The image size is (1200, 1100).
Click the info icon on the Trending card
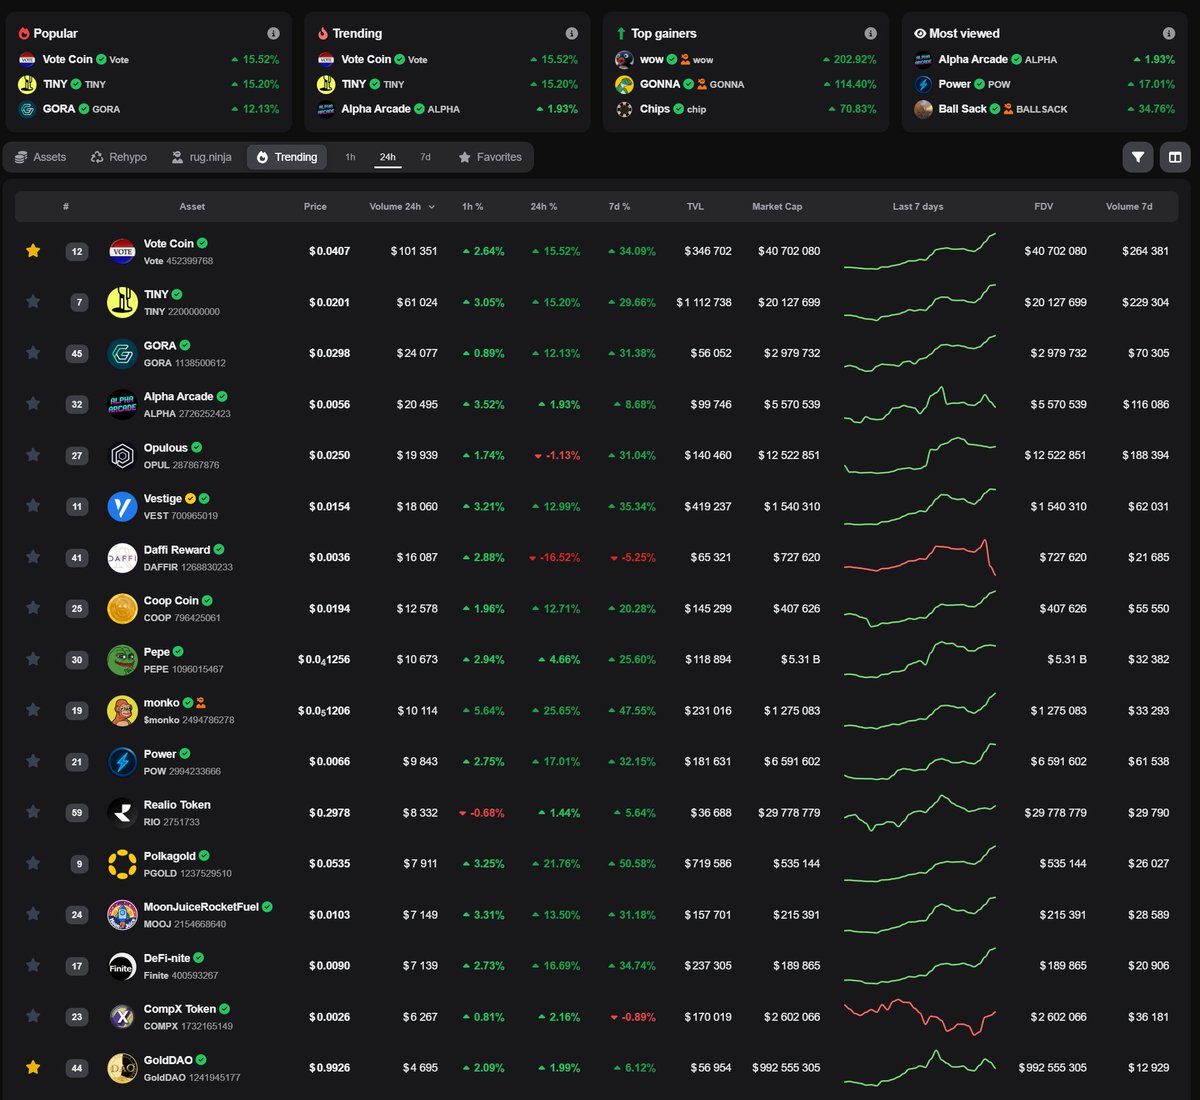tap(571, 32)
